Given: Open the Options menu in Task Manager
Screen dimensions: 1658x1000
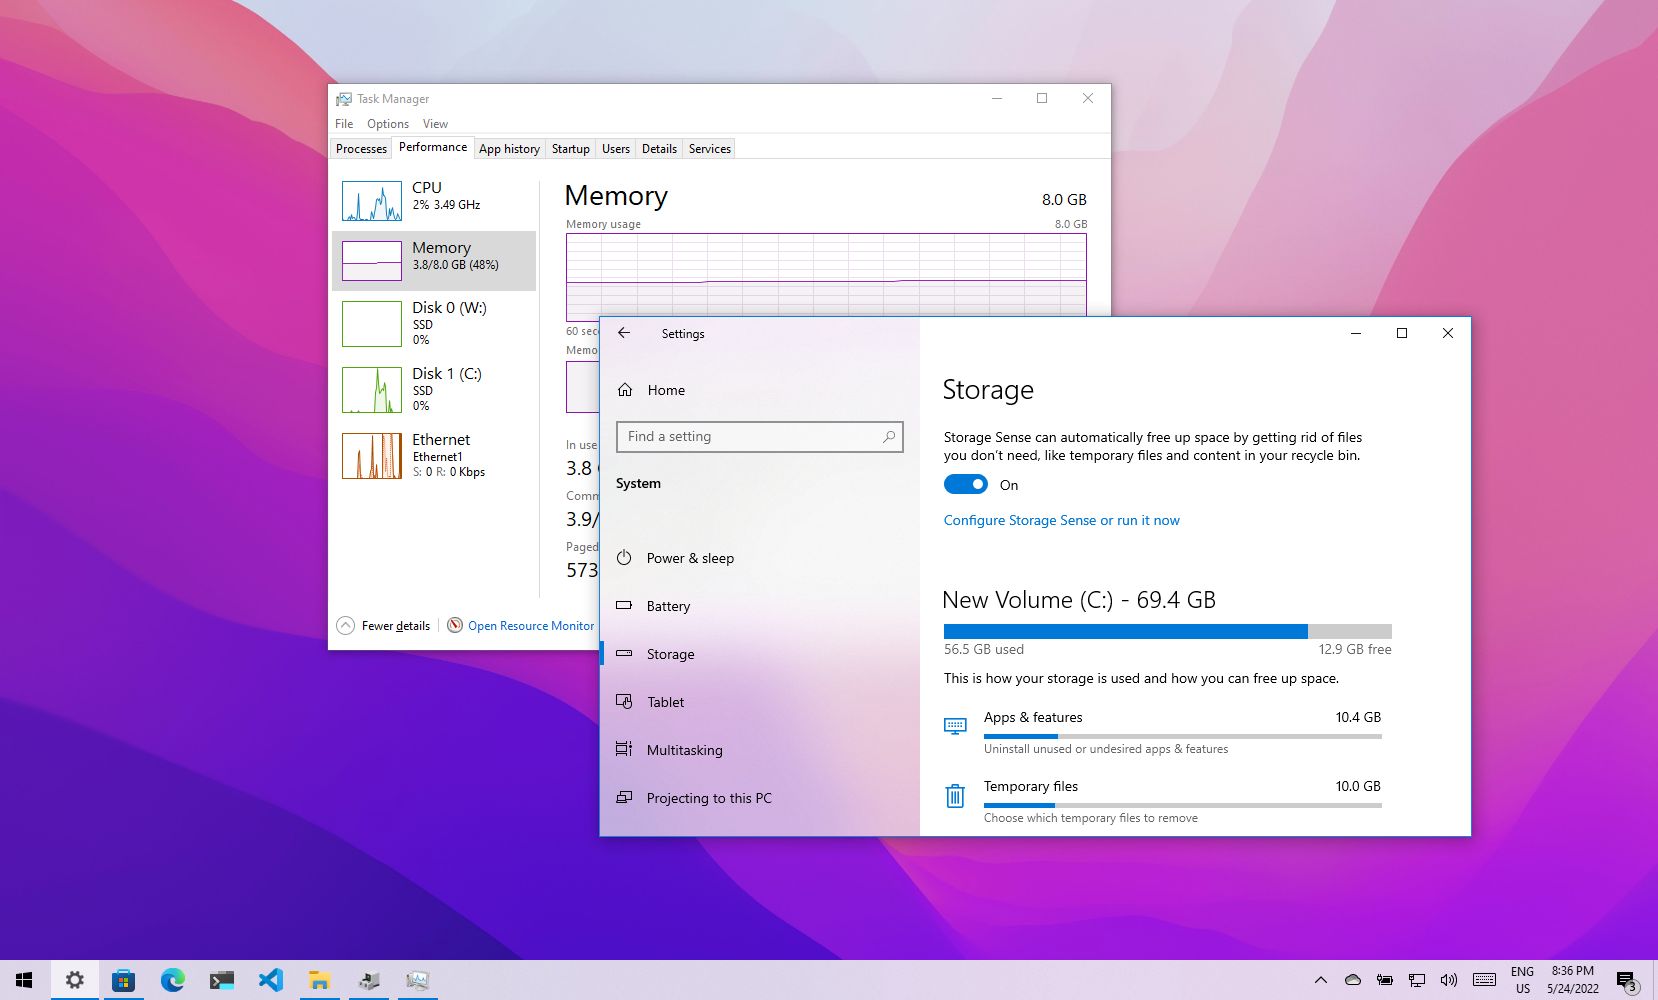Looking at the screenshot, I should pos(387,124).
